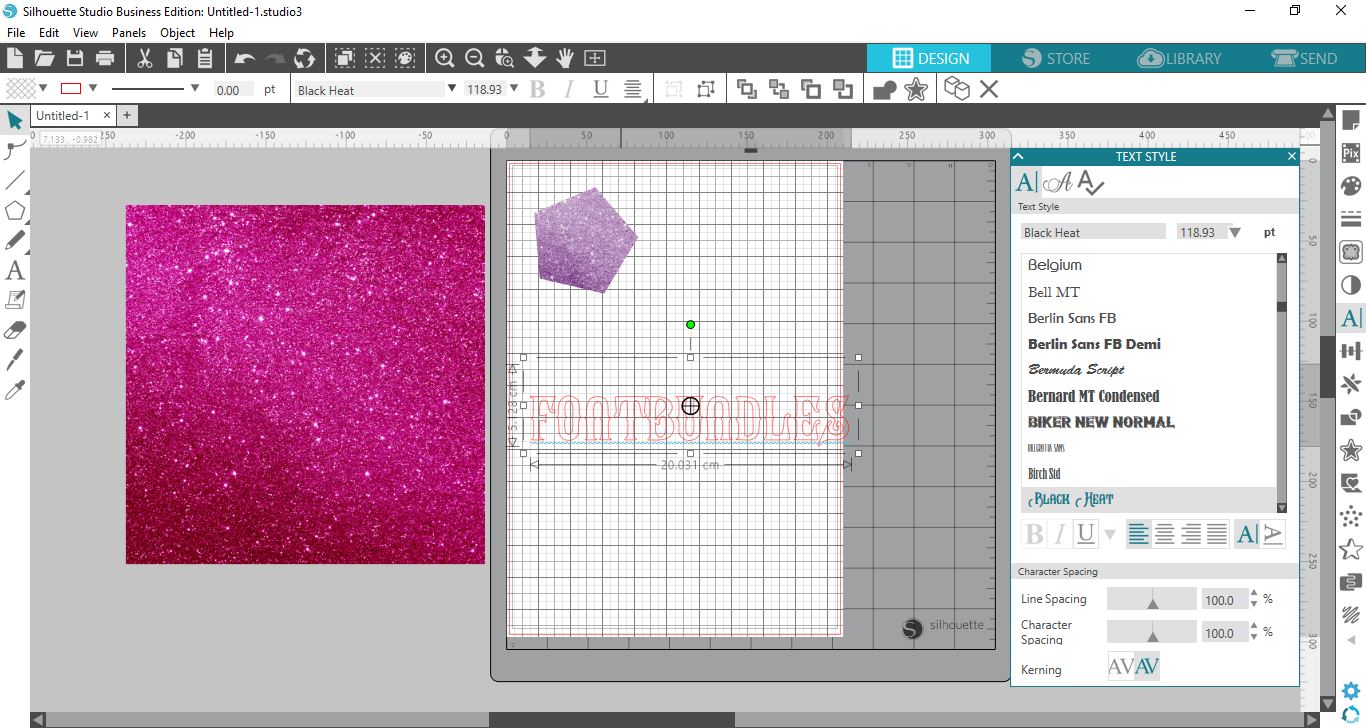Enable kerning with the highlighted AV button
This screenshot has width=1366, height=728.
point(1147,667)
